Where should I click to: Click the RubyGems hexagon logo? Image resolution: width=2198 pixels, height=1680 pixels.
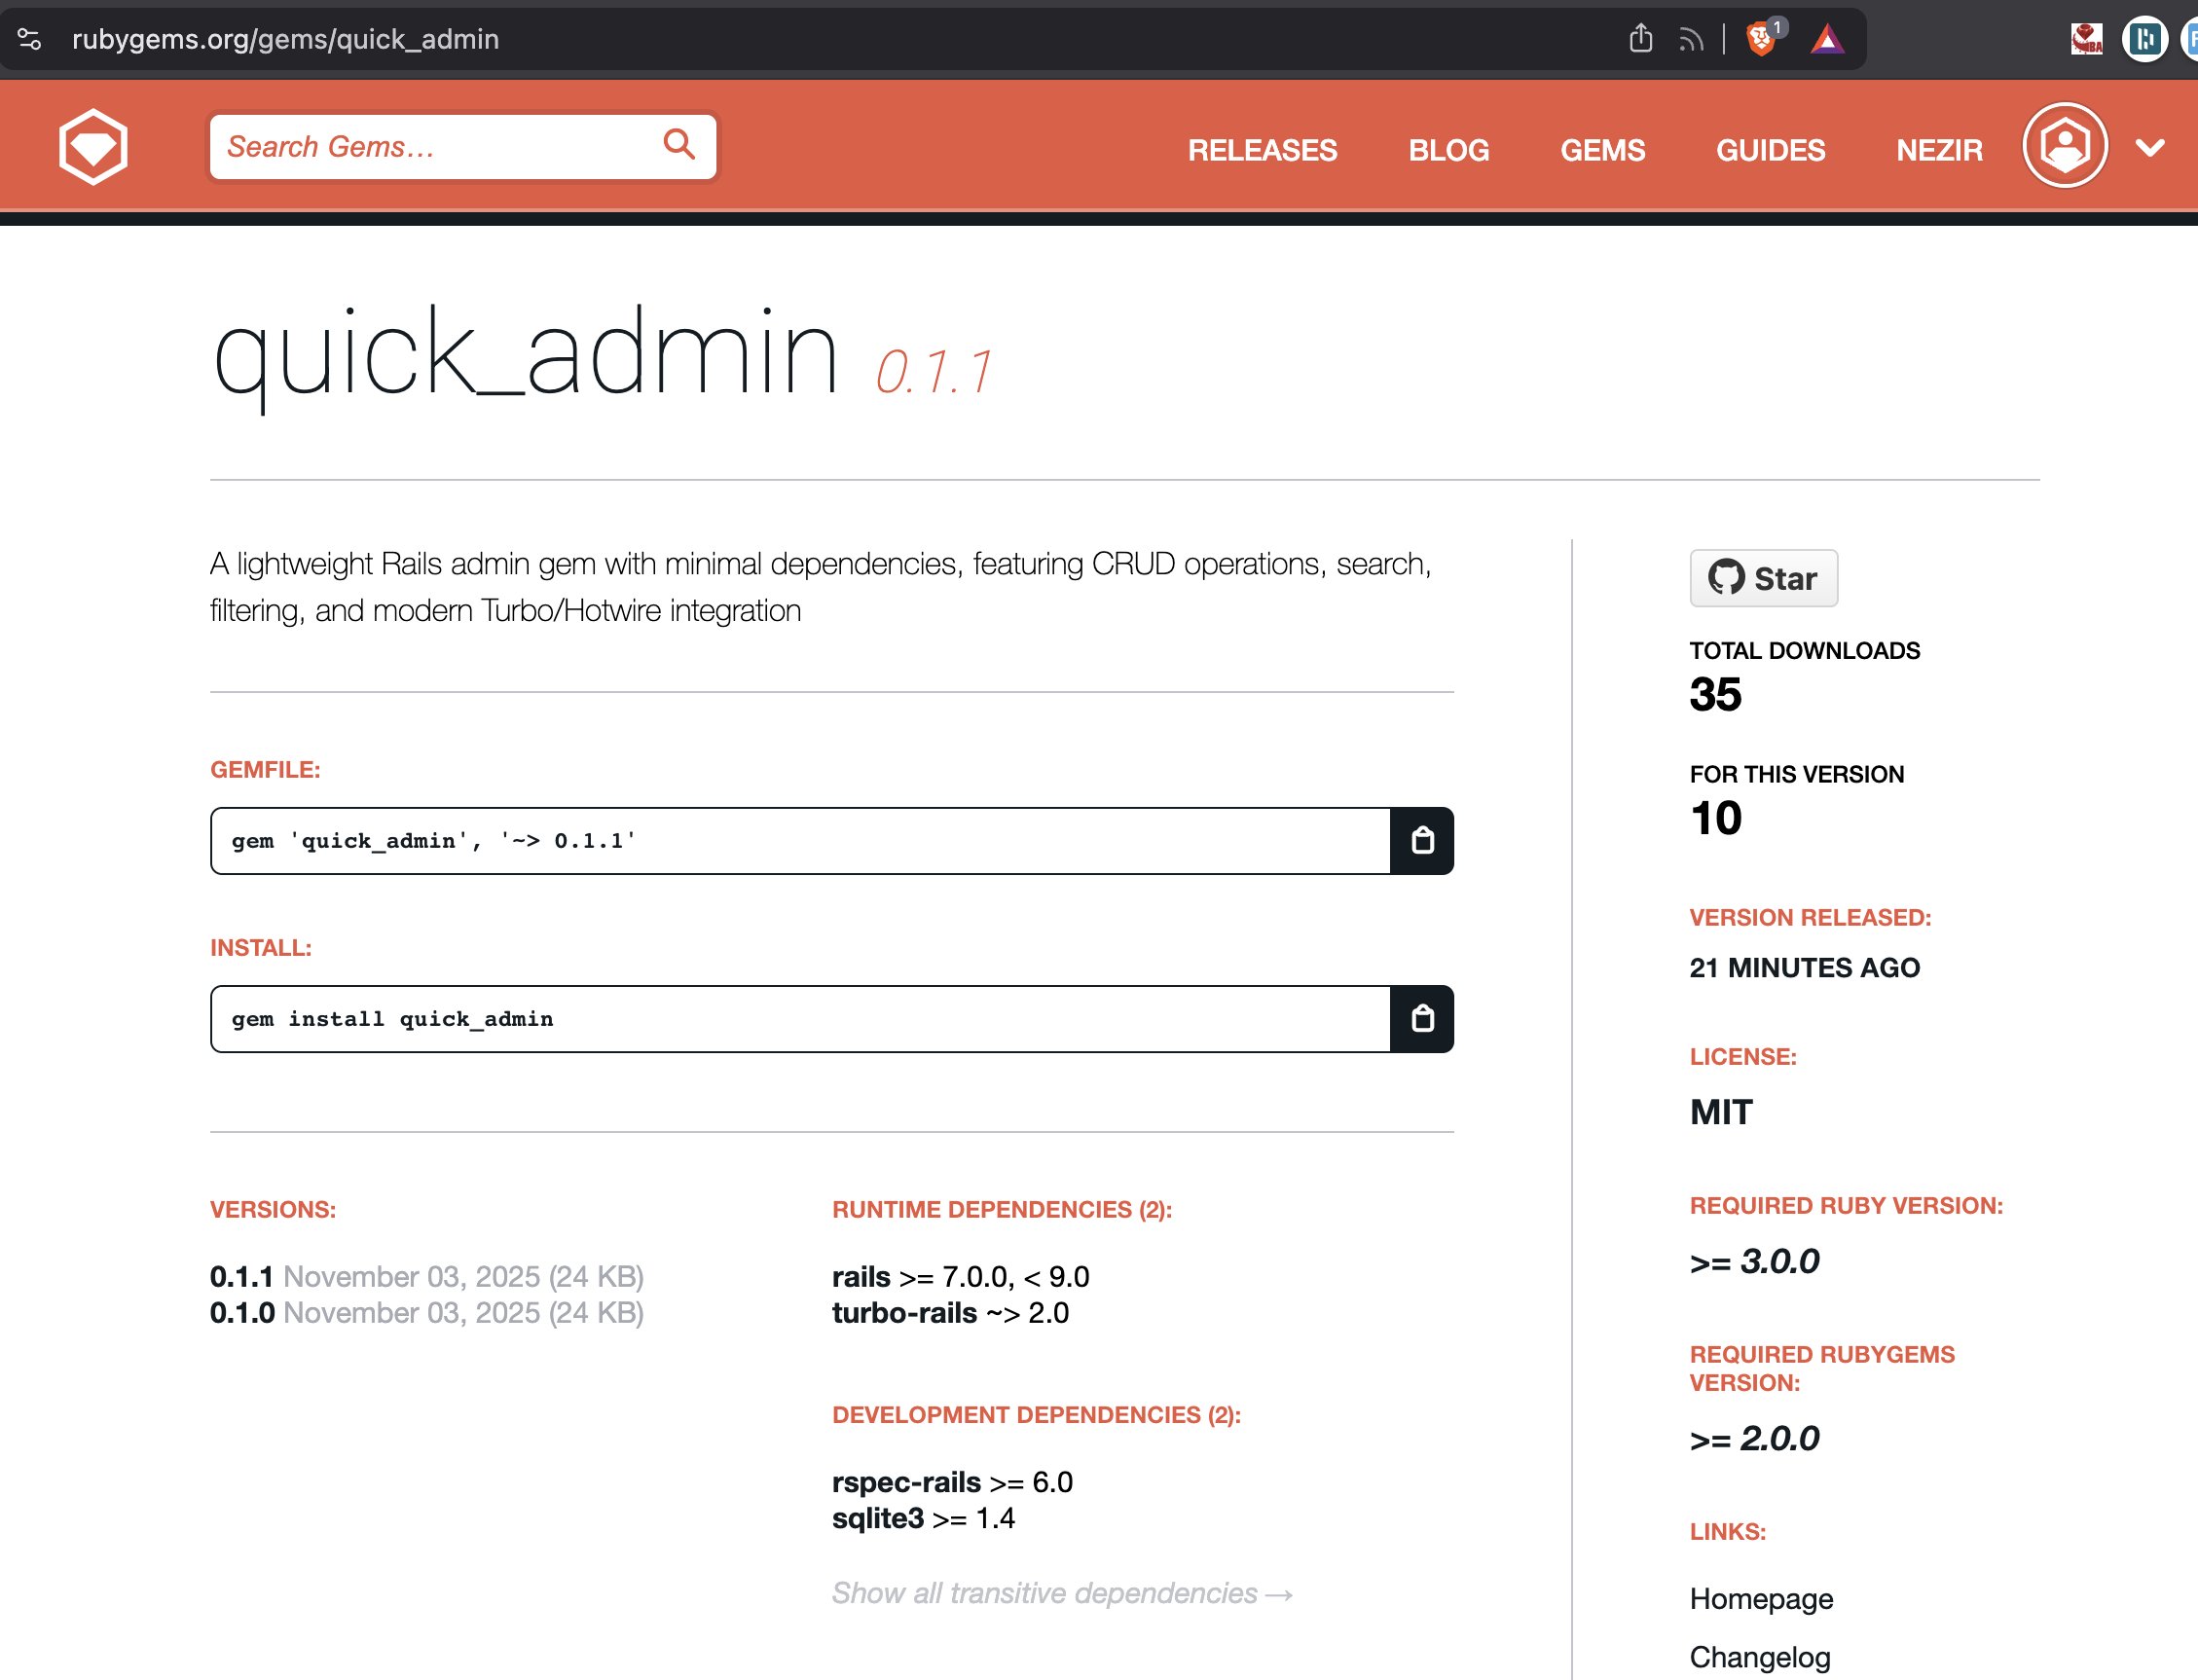click(x=93, y=146)
